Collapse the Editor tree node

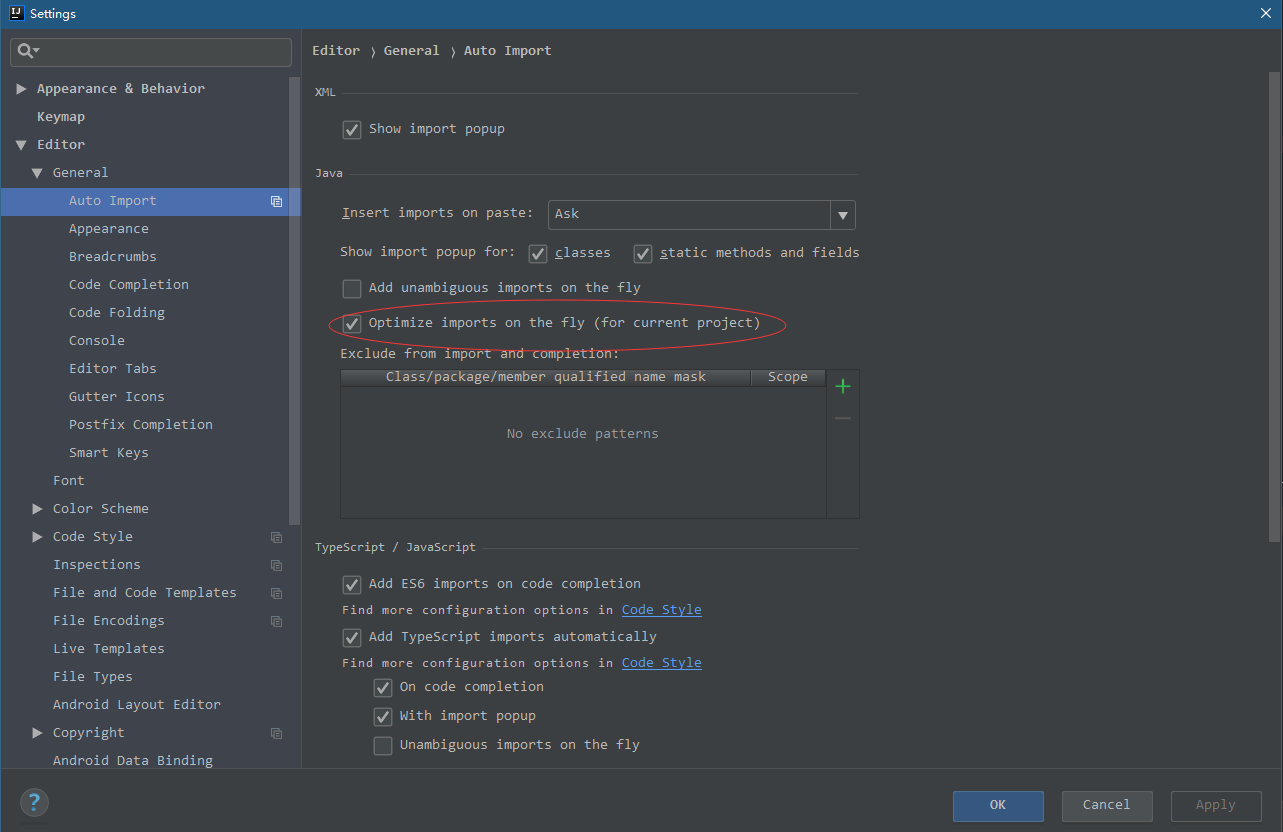click(x=22, y=144)
